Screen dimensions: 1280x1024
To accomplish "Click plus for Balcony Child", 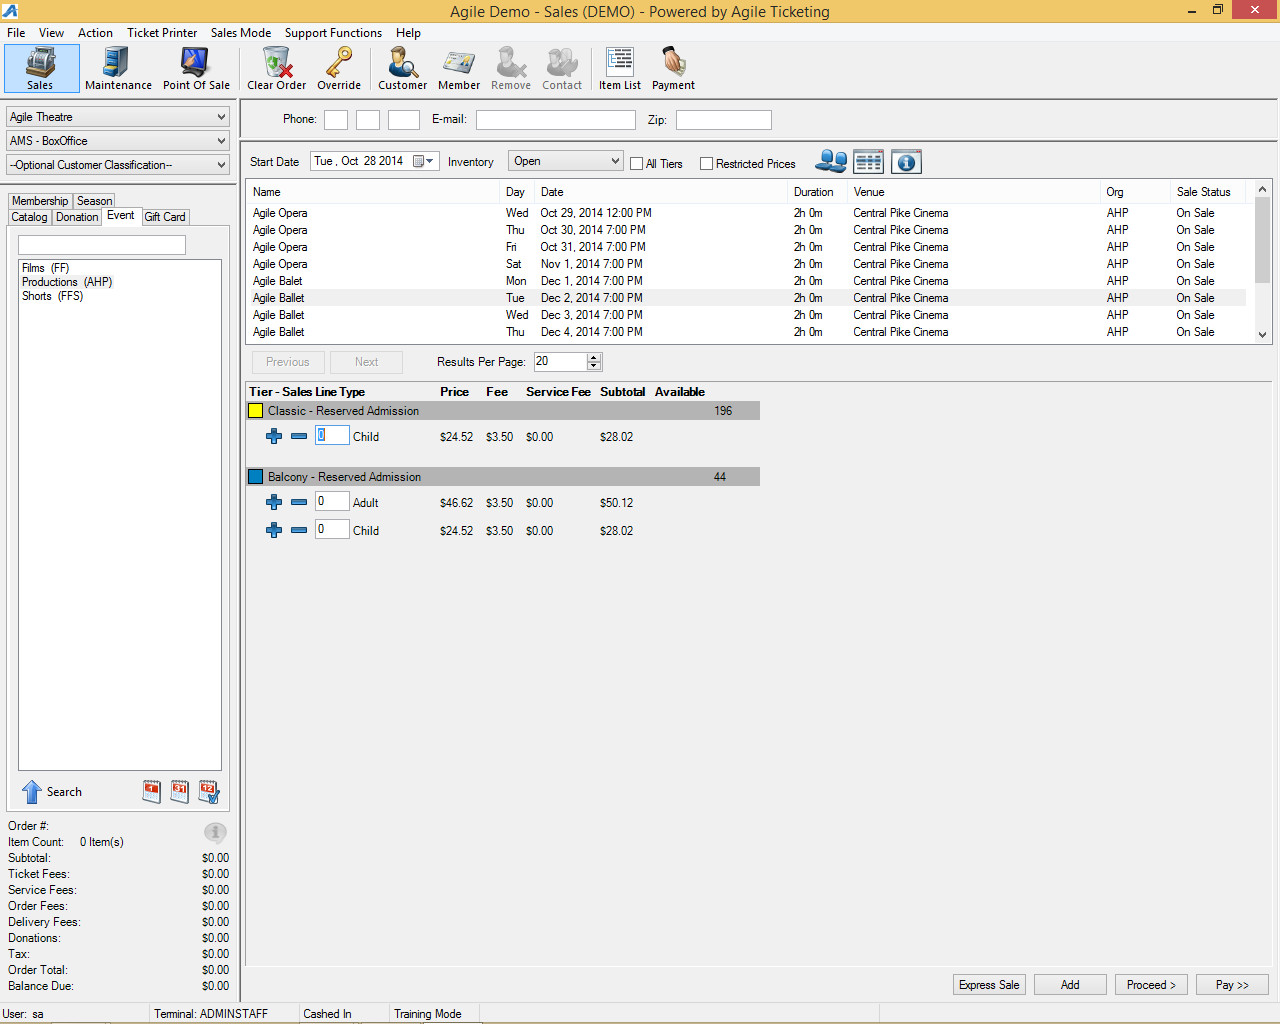I will (274, 530).
